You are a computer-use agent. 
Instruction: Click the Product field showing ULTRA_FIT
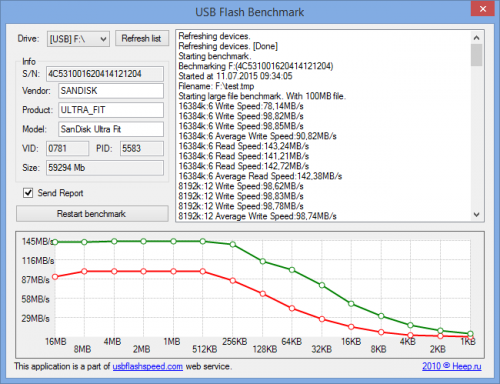coord(111,110)
